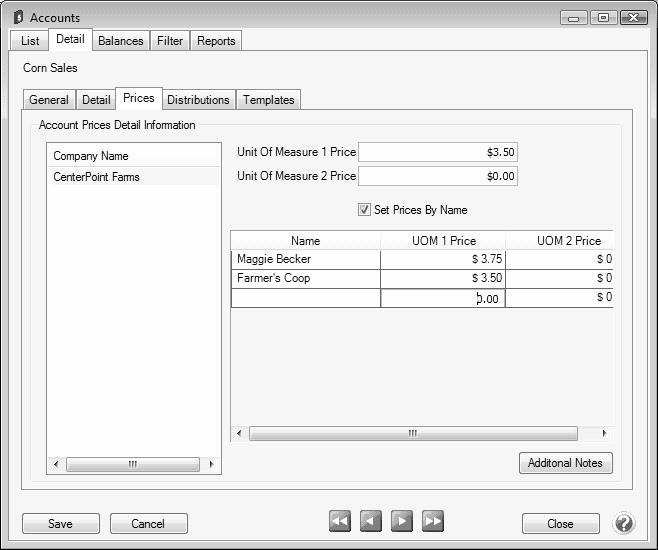Click the Accounts window title icon
The width and height of the screenshot is (658, 550).
point(18,17)
